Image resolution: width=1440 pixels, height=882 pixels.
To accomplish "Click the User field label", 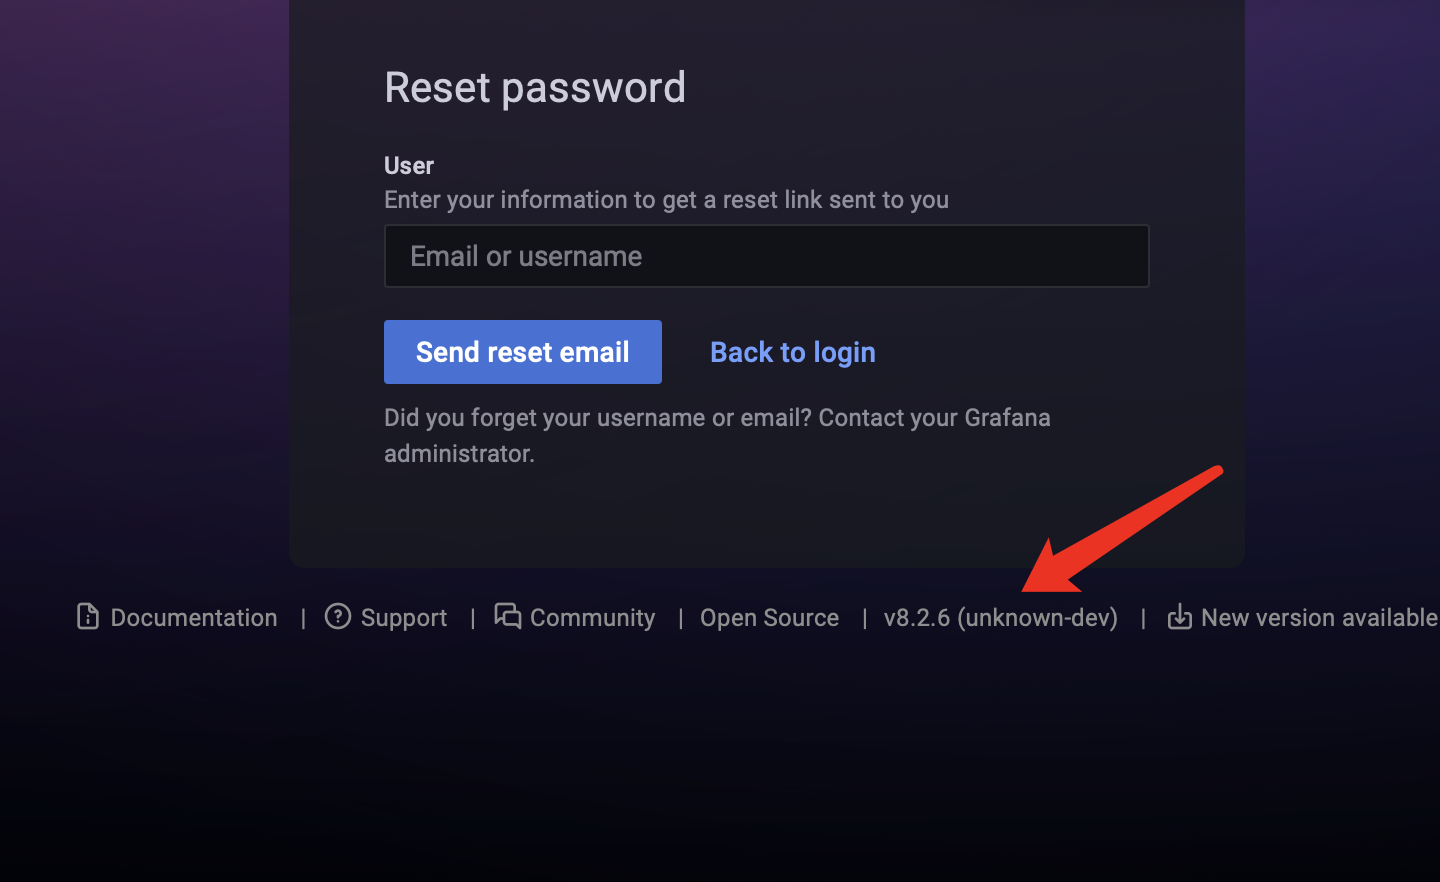I will (409, 165).
